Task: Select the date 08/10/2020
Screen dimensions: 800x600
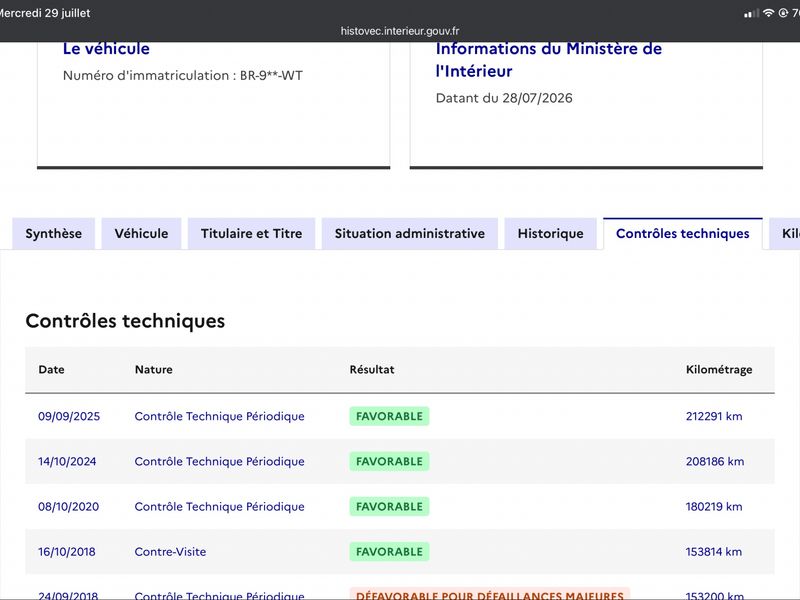Action: click(x=68, y=507)
